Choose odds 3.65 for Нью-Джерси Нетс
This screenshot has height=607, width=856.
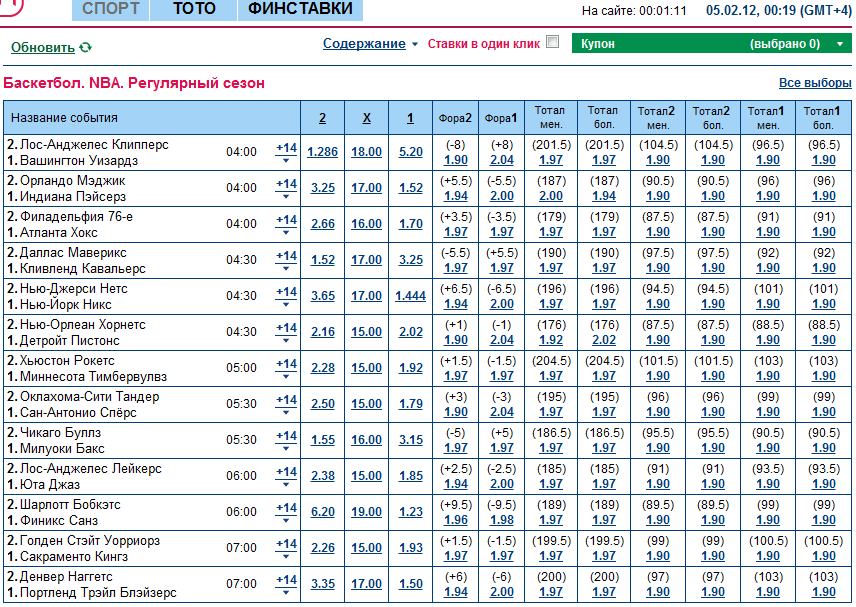pyautogui.click(x=323, y=296)
